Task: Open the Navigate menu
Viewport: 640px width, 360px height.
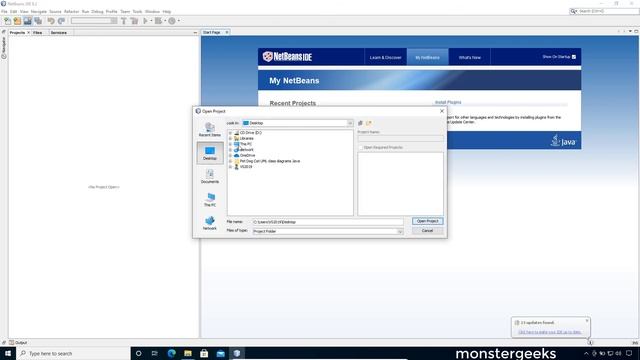Action: [39, 11]
